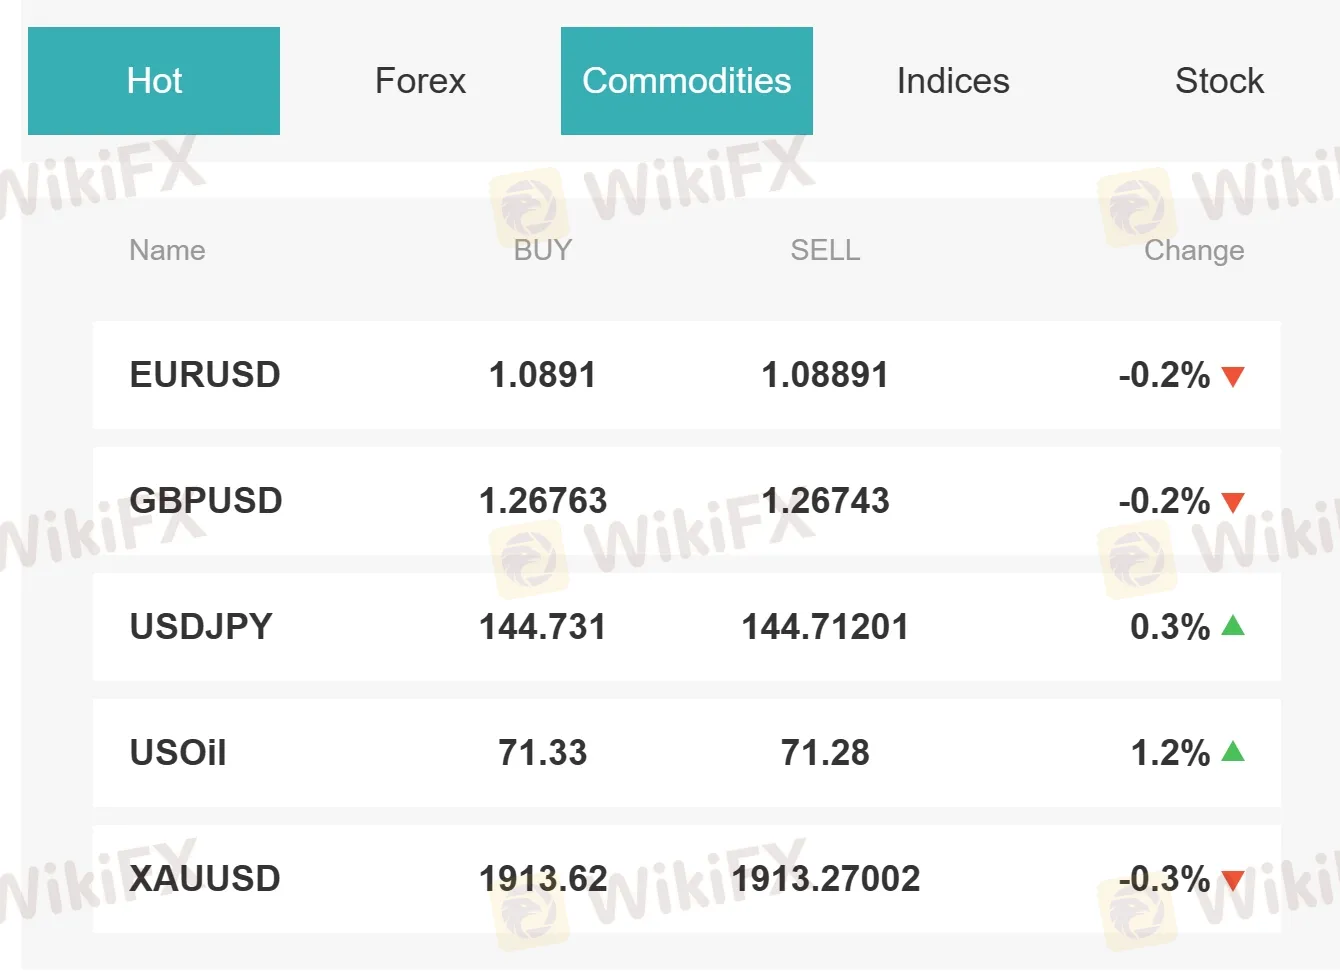Click the green up arrow next to USOil
Screen dimensions: 1340x976
1234,754
